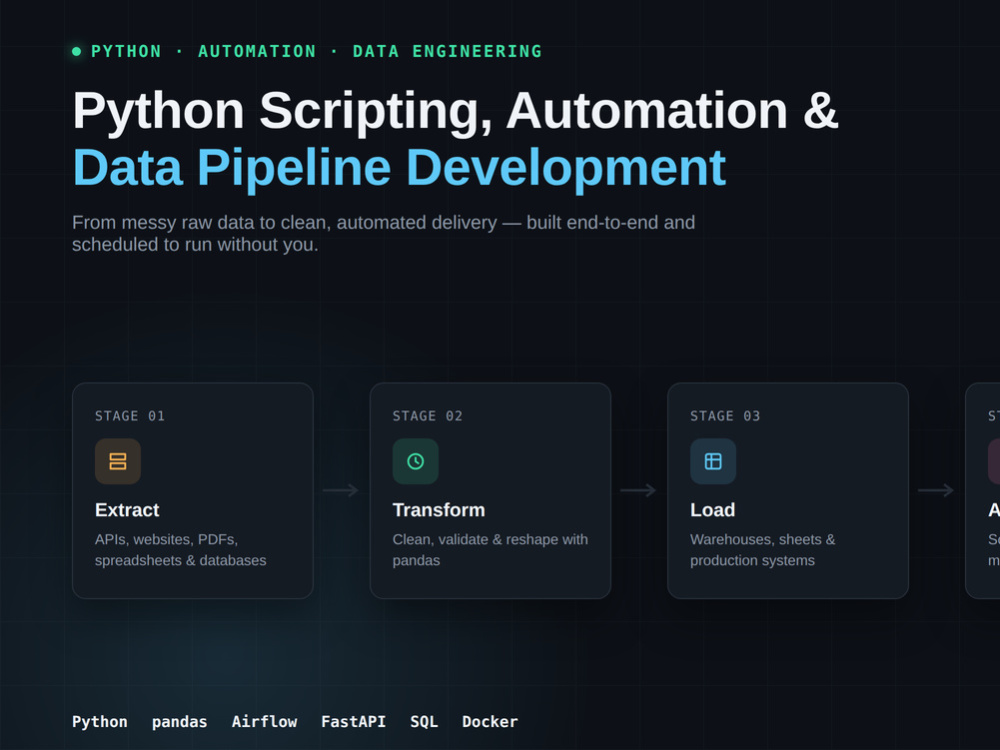Click the arrow after the Load card

[x=936, y=490]
